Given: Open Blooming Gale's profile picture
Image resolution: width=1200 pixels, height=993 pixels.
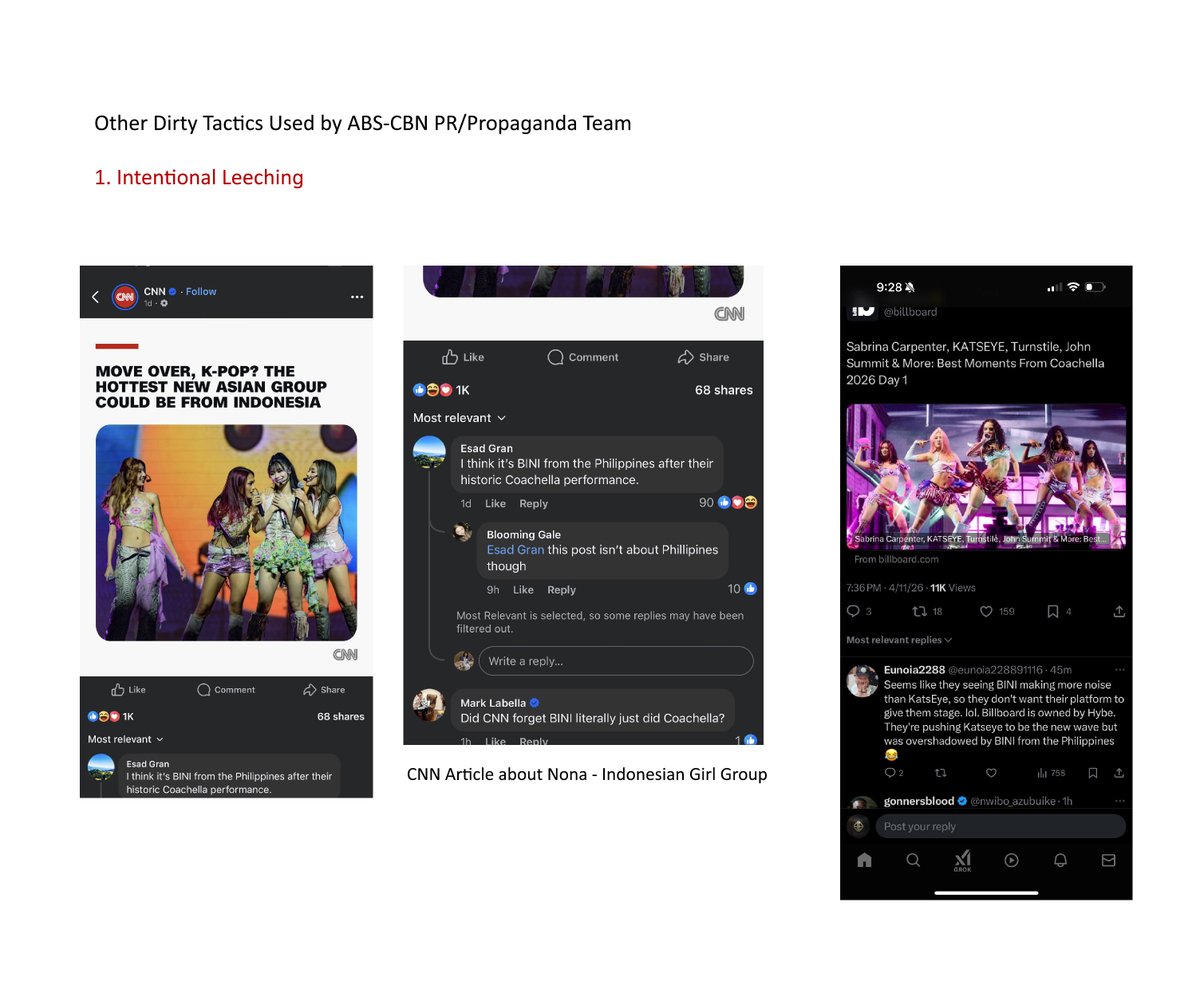Looking at the screenshot, I should click(462, 532).
